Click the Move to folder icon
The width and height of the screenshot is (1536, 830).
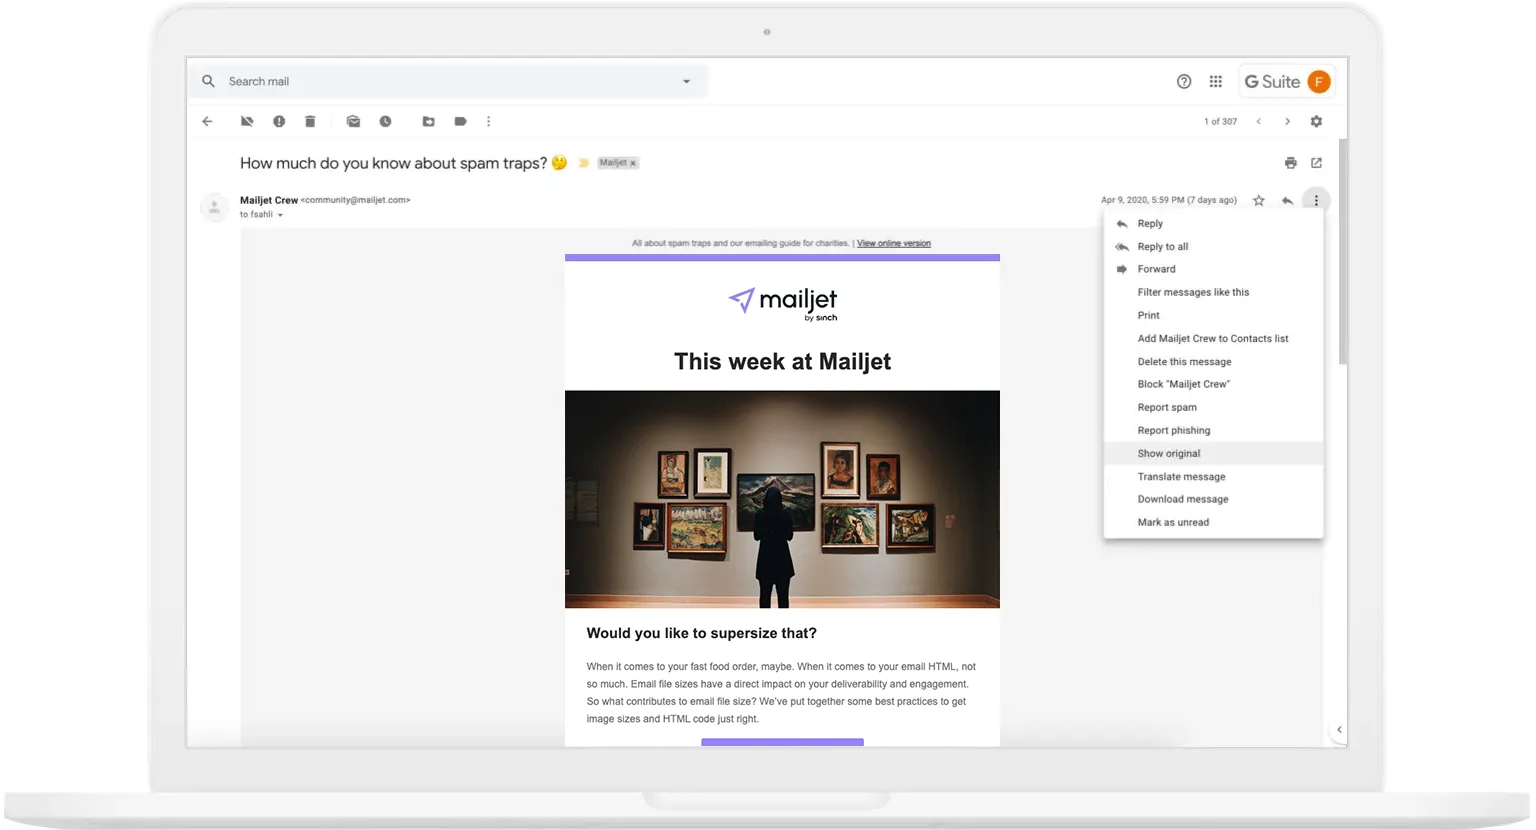pyautogui.click(x=428, y=121)
